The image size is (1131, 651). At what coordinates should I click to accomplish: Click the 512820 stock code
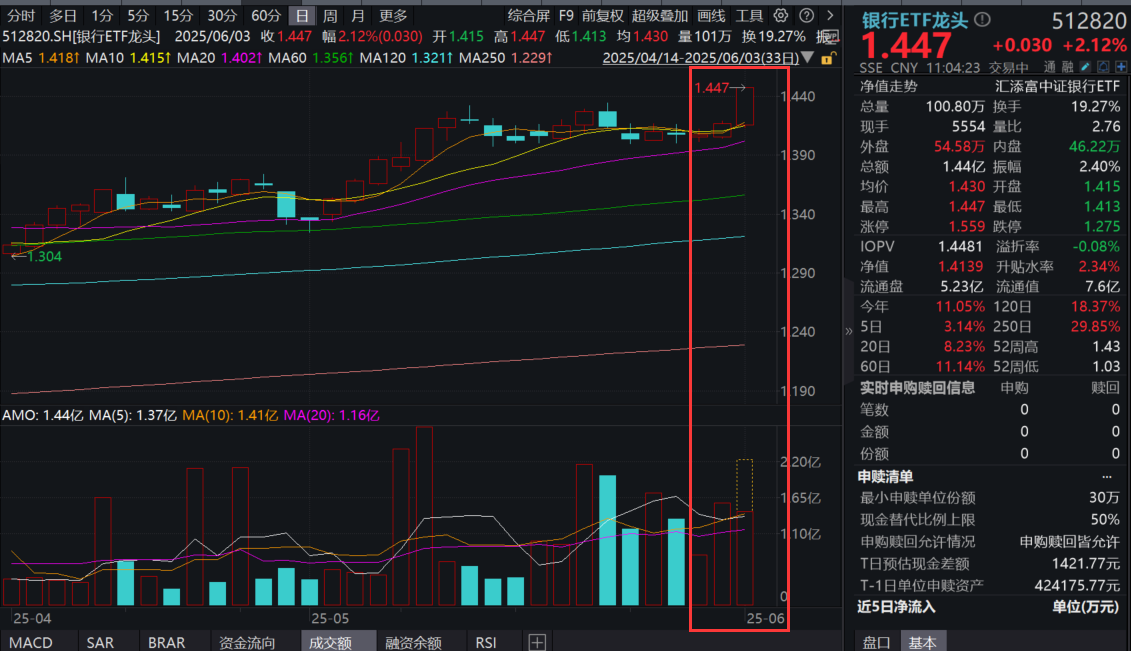tap(1088, 21)
